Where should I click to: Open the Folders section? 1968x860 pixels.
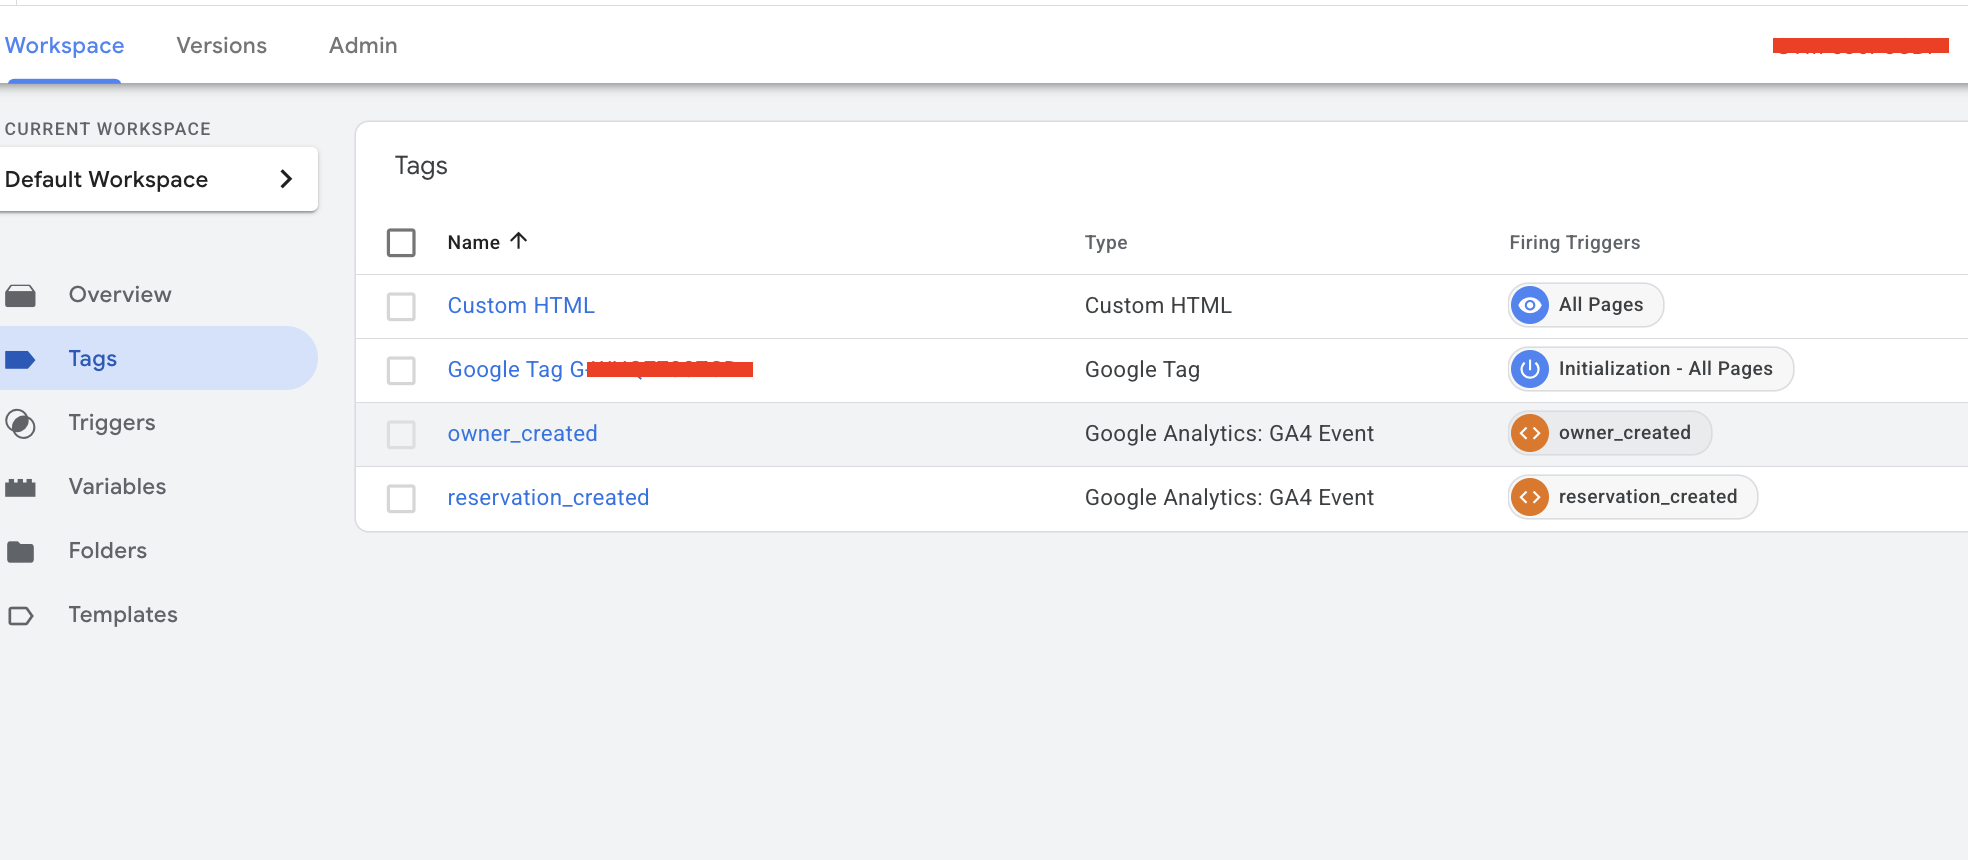107,551
